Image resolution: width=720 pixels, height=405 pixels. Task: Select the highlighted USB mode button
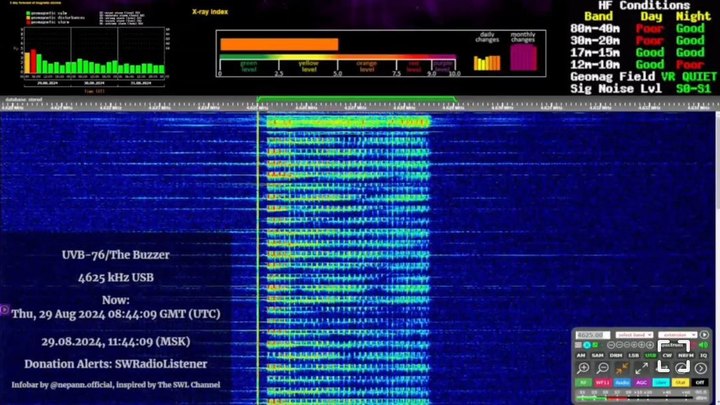click(x=651, y=355)
